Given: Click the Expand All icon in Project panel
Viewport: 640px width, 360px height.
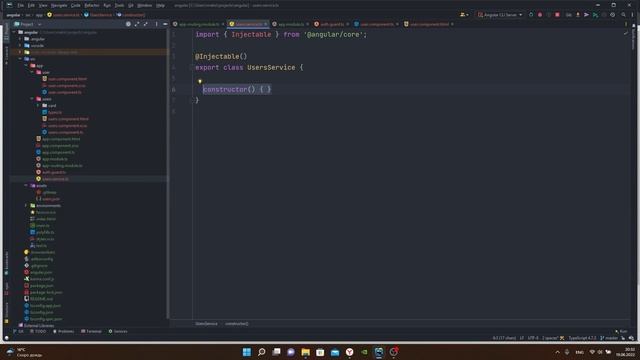Looking at the screenshot, I should tap(137, 24).
